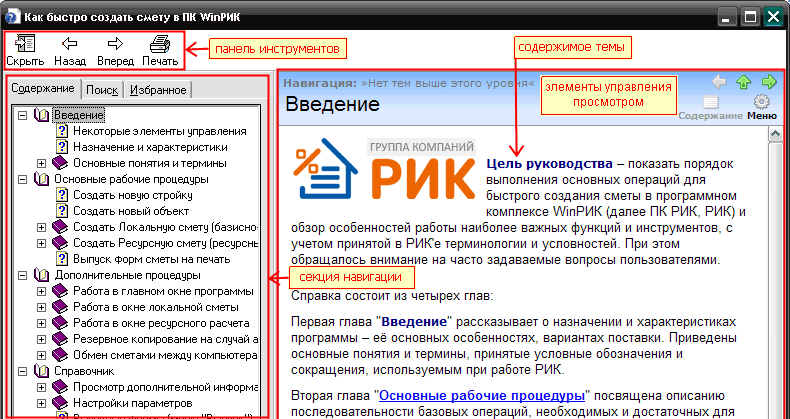Select the Дополнительные процедуры tree label
790x419 pixels.
coord(127,275)
